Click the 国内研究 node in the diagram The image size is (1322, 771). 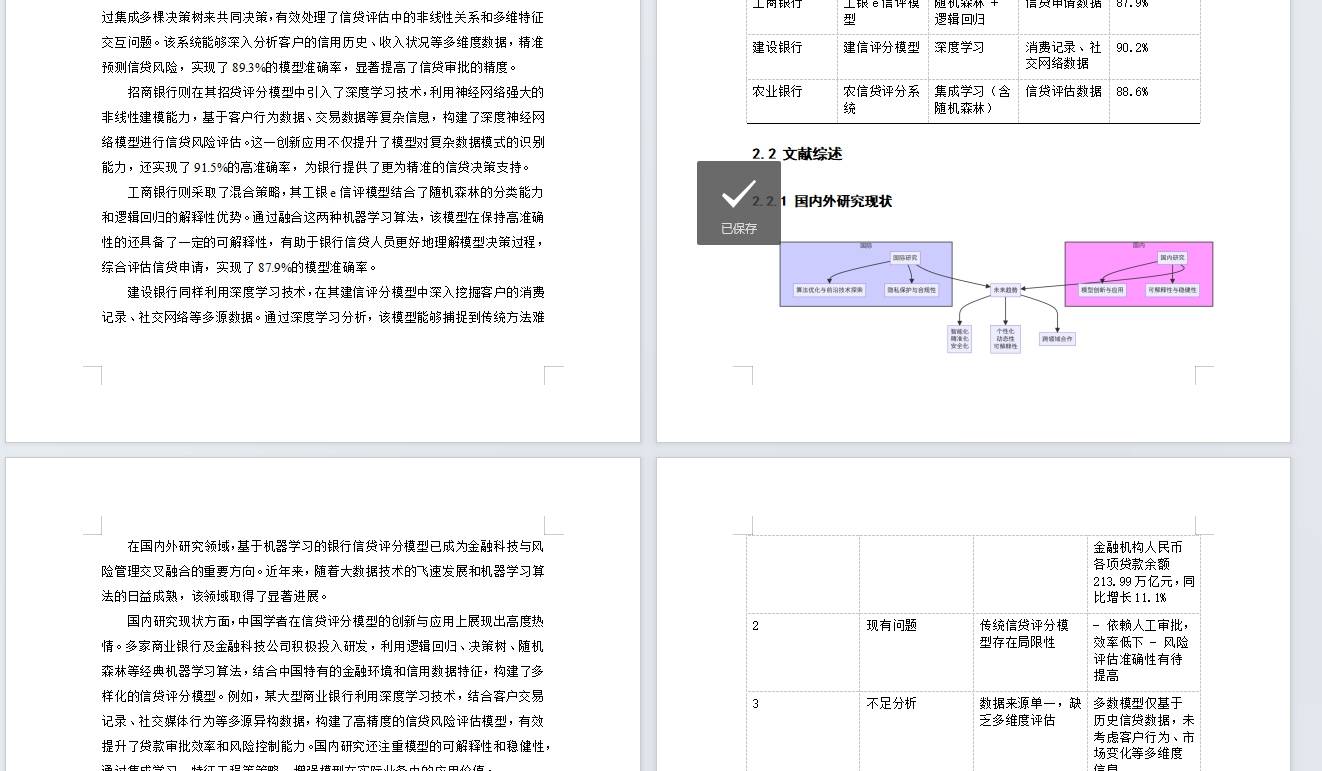pos(1172,258)
